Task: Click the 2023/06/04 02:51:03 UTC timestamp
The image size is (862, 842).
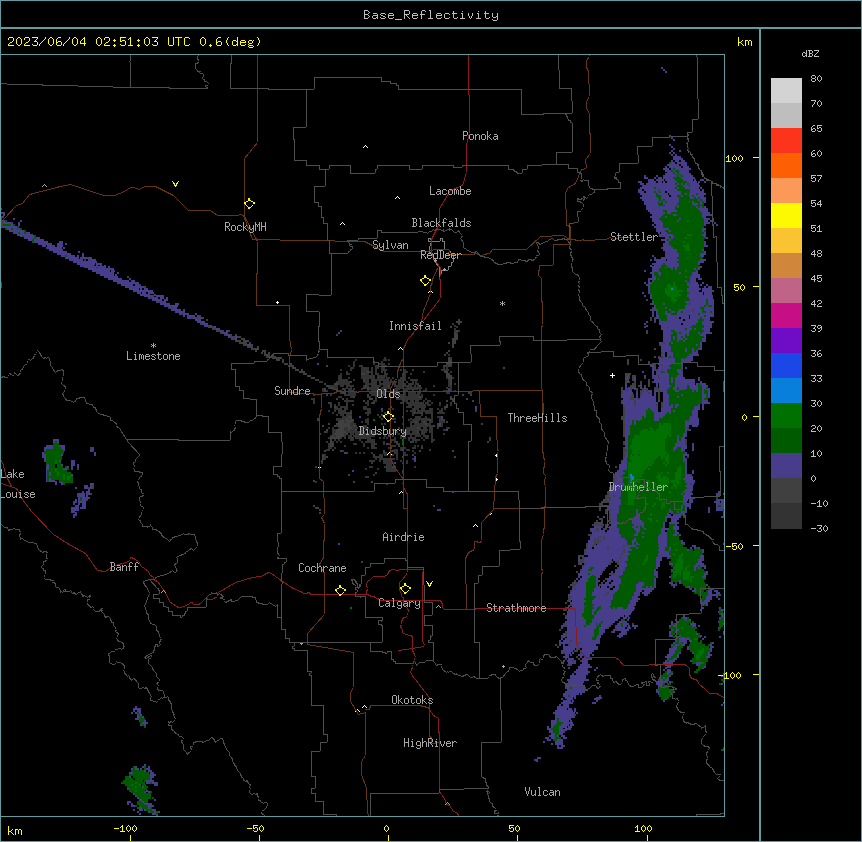Action: [x=99, y=42]
